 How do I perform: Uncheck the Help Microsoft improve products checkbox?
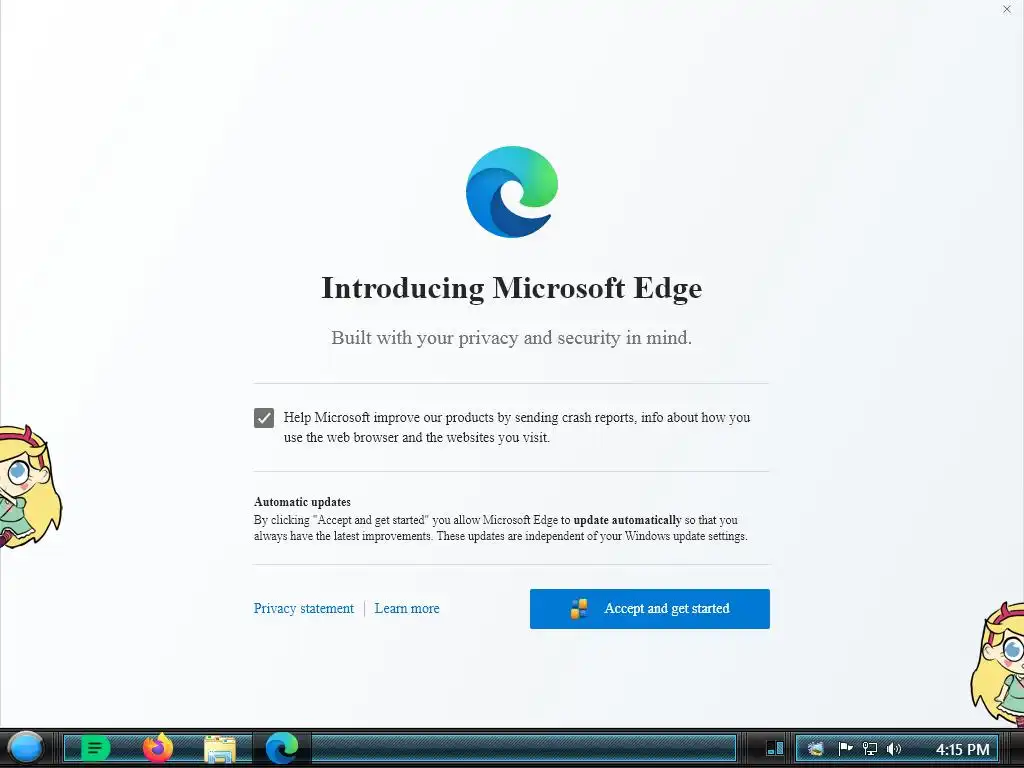click(264, 418)
